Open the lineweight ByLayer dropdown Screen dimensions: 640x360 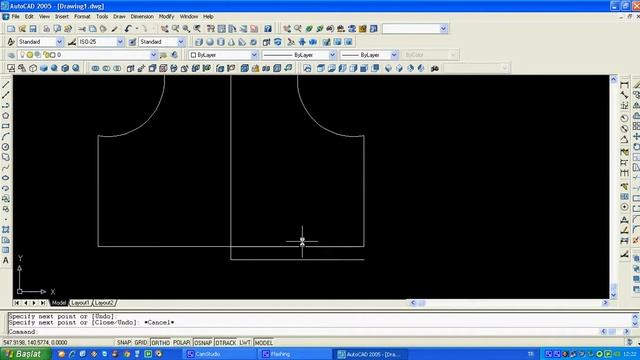pos(394,55)
